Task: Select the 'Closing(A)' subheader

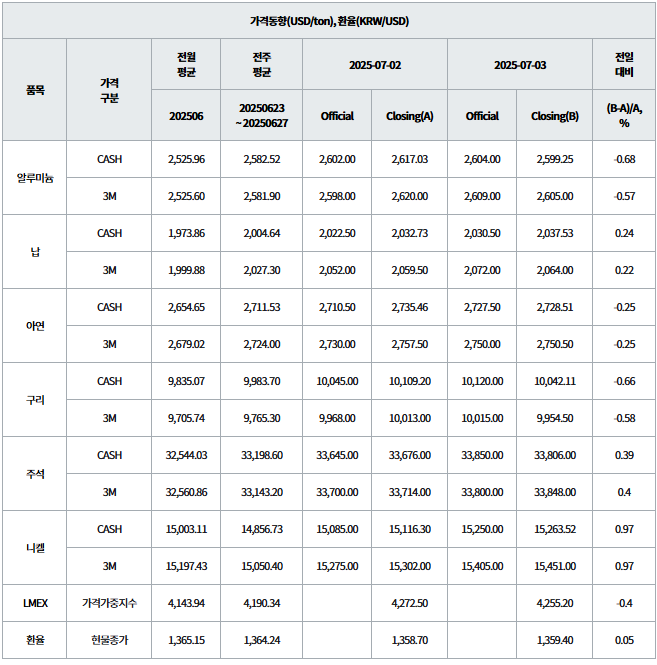Action: pyautogui.click(x=409, y=116)
